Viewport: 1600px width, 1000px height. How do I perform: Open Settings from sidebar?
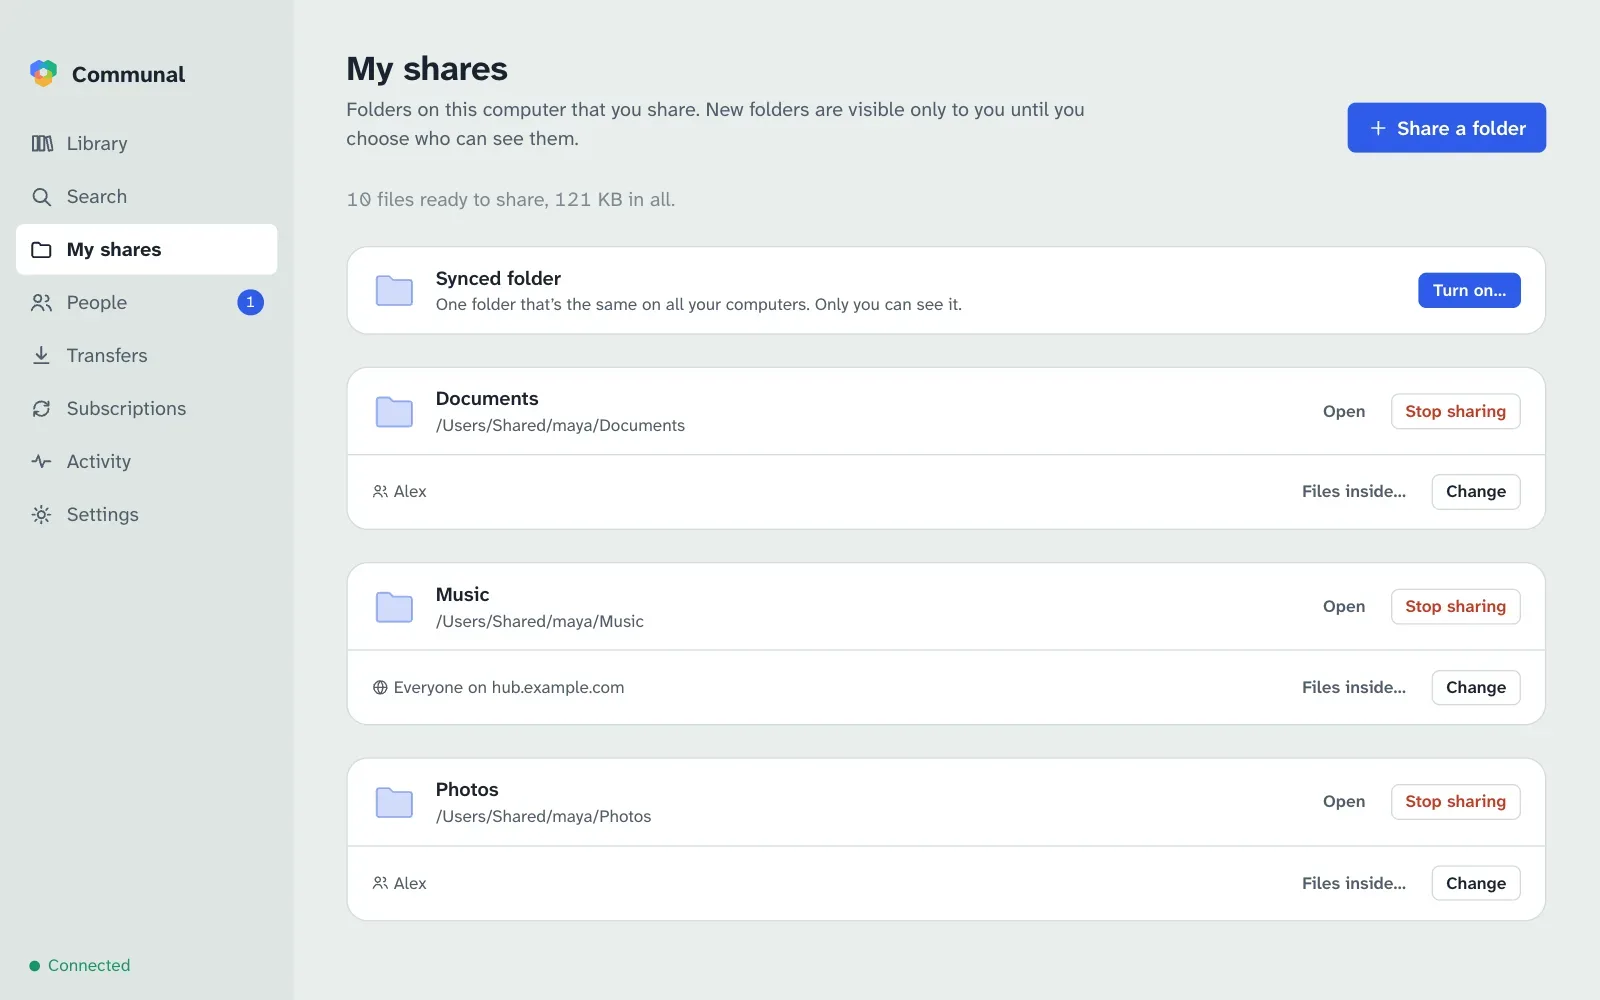coord(146,514)
